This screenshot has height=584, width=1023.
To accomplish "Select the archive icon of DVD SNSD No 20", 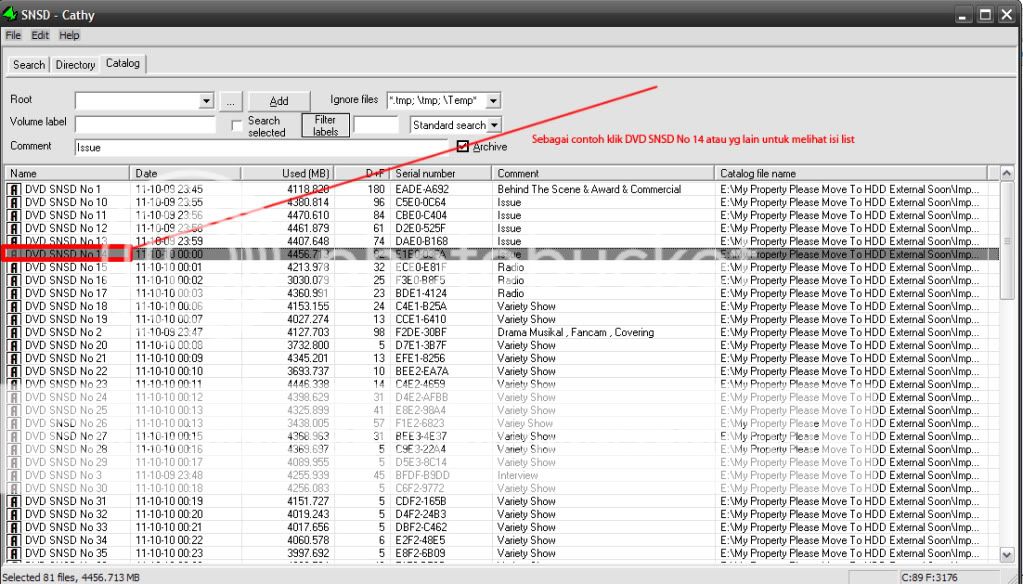I will point(14,346).
